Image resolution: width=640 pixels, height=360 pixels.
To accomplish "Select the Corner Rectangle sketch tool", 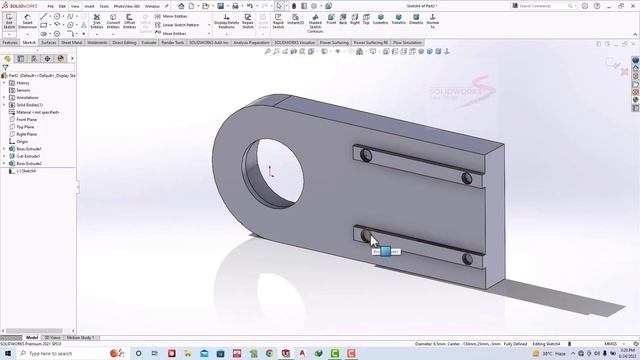I will click(x=43, y=25).
